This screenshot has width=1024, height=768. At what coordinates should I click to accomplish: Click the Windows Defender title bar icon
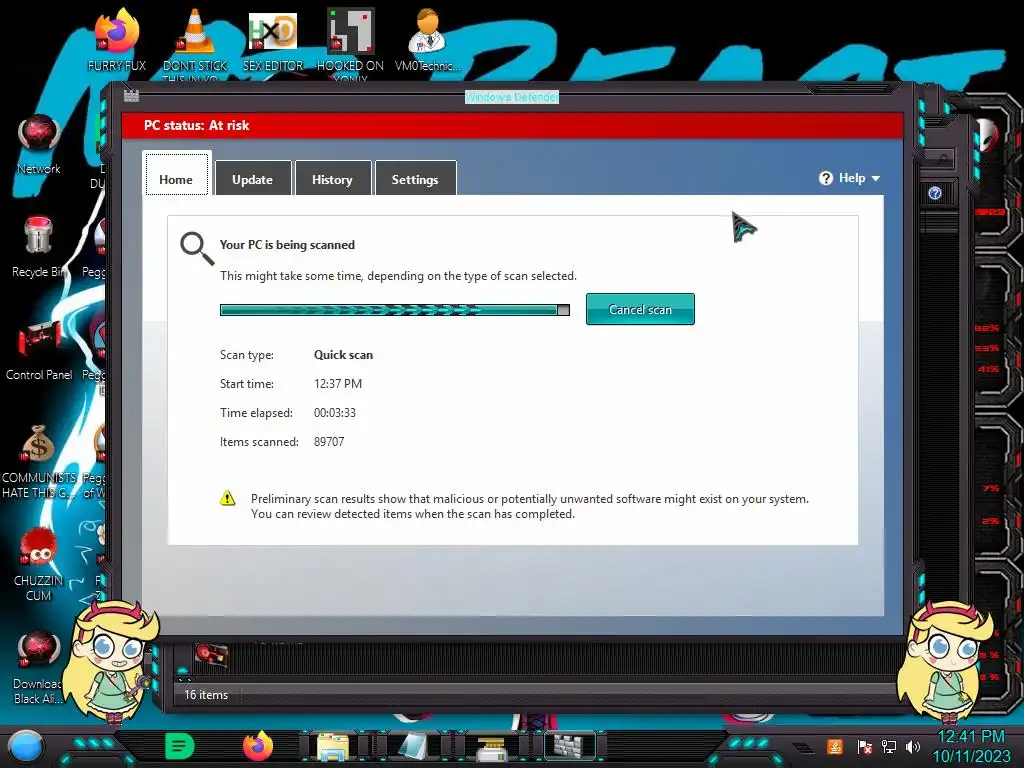click(131, 96)
